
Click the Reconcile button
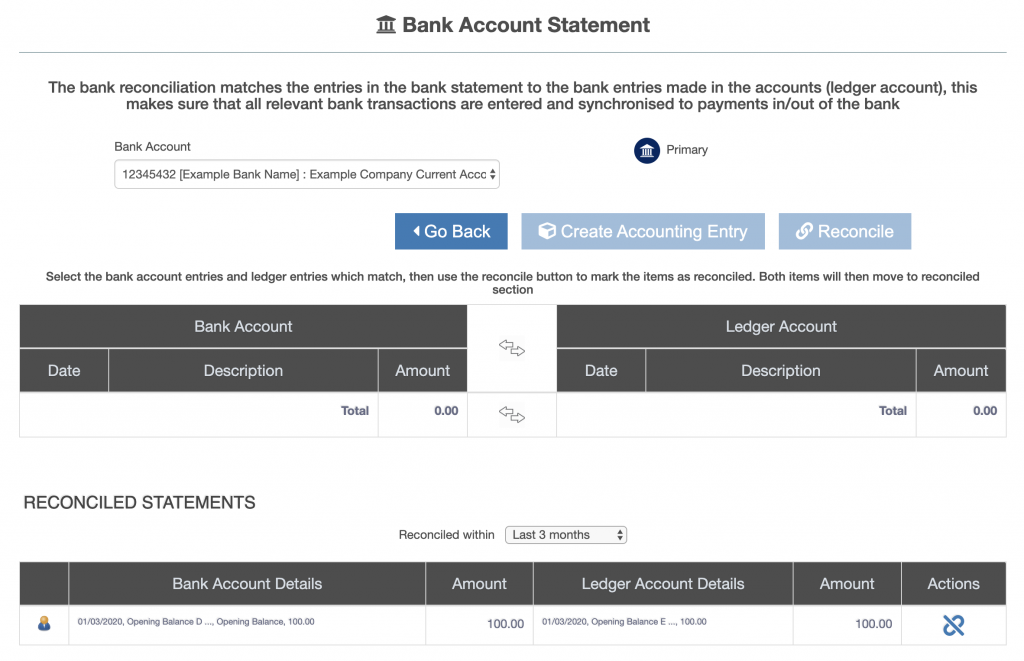pyautogui.click(x=844, y=231)
